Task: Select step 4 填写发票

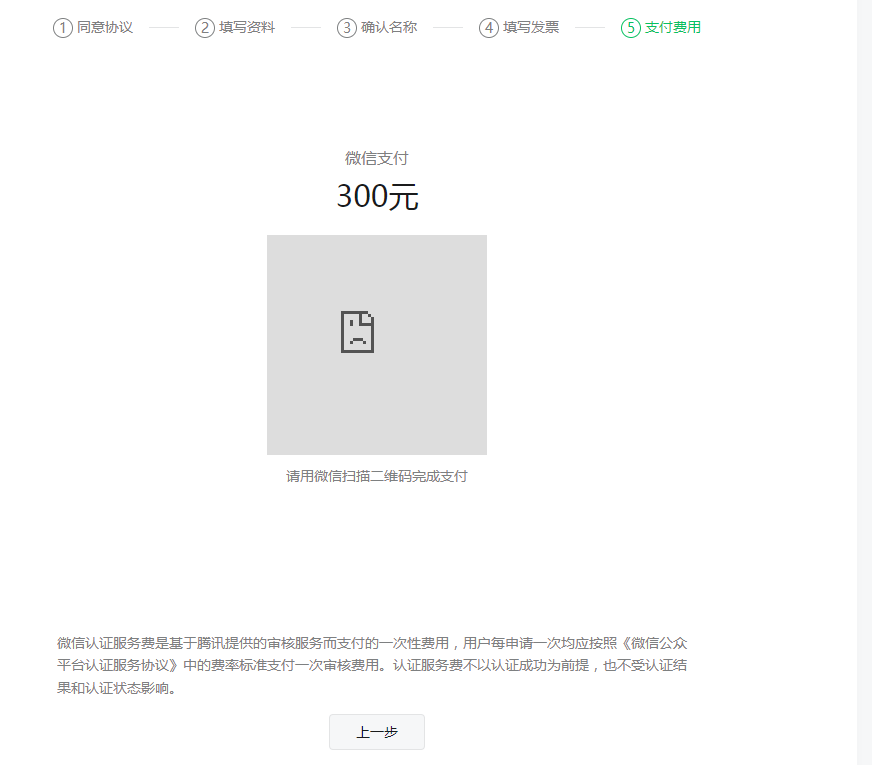Action: [519, 27]
